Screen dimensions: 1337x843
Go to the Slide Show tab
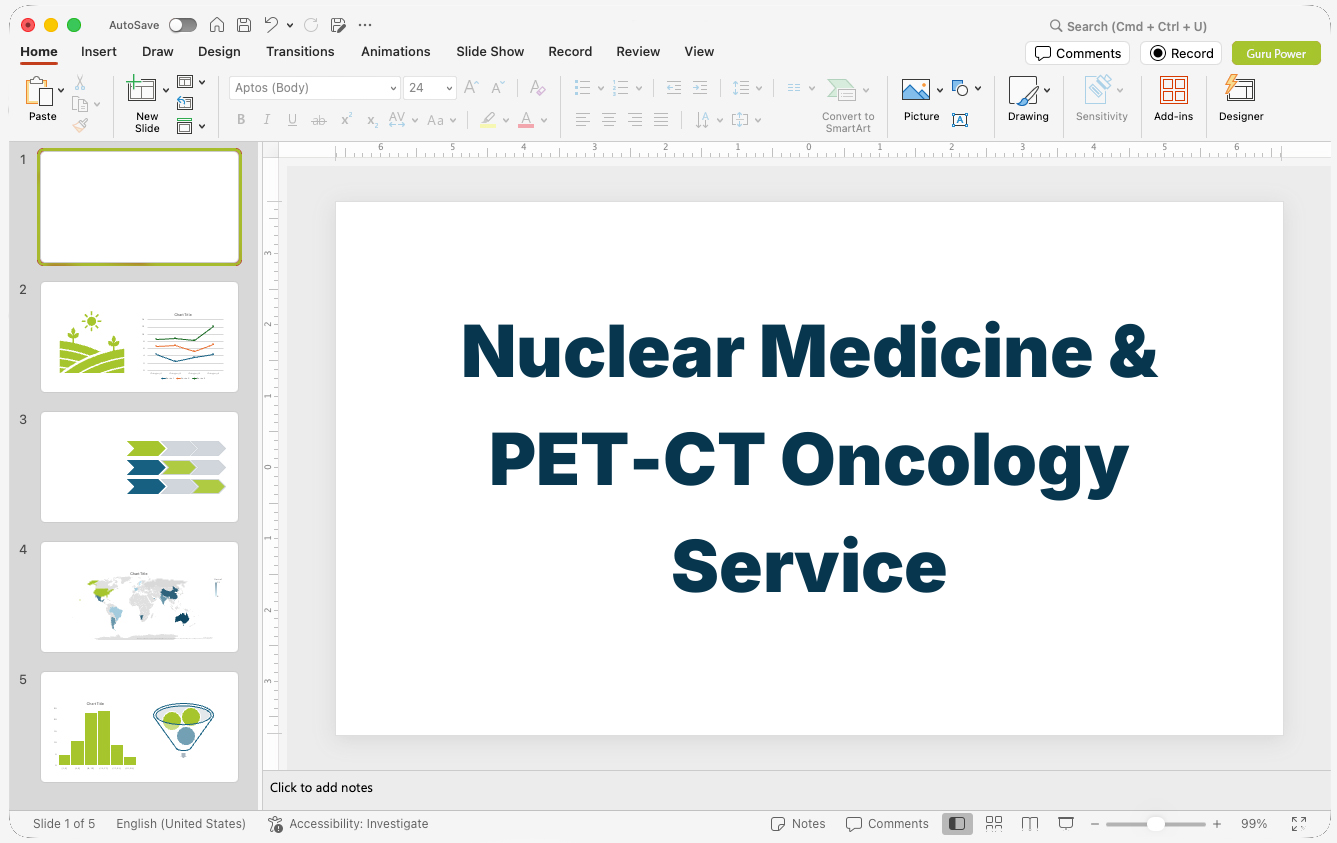[490, 52]
